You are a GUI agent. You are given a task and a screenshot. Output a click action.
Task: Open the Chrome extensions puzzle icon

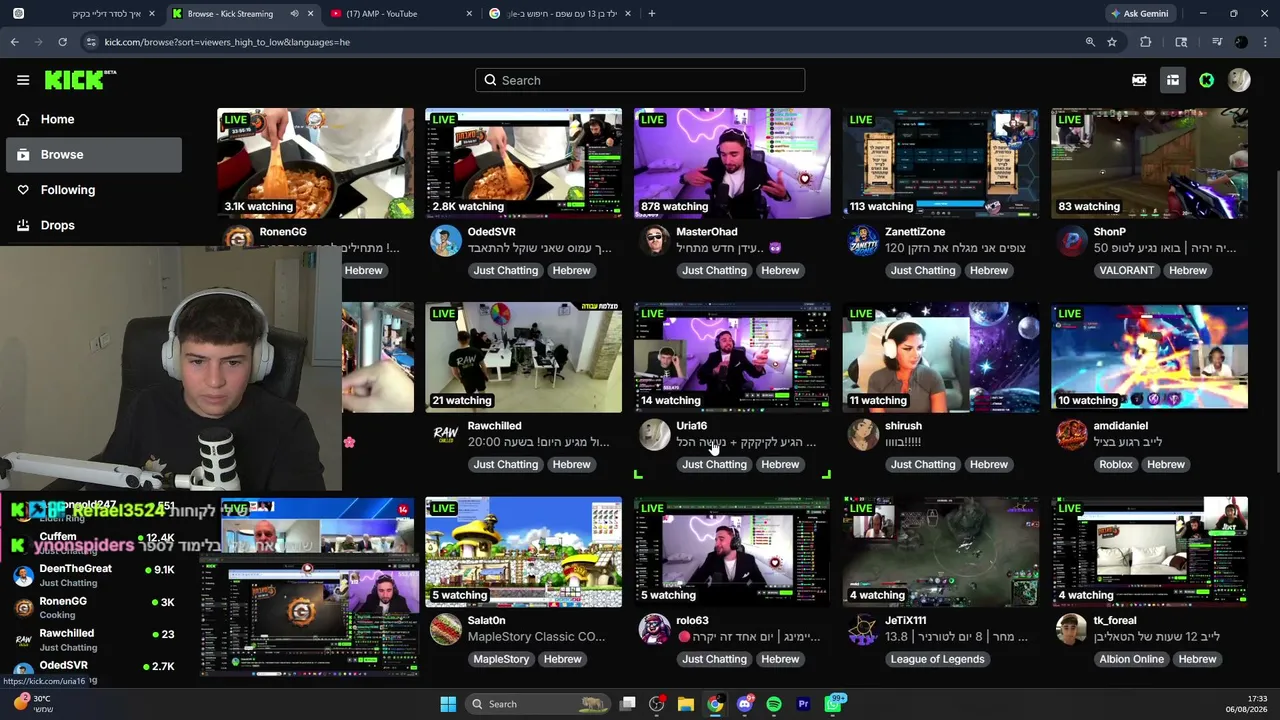click(x=1146, y=42)
